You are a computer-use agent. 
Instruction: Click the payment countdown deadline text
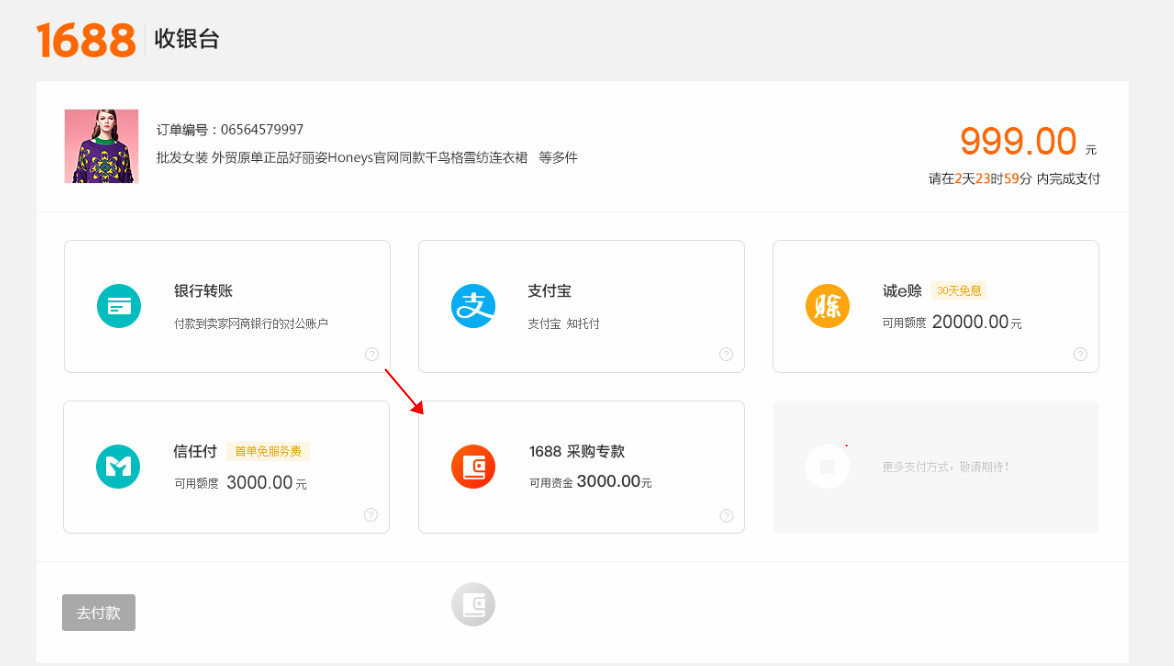[x=1015, y=178]
